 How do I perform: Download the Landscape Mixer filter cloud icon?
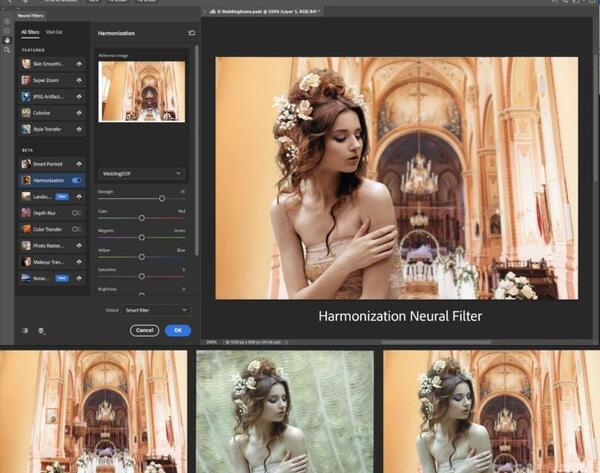coord(79,196)
